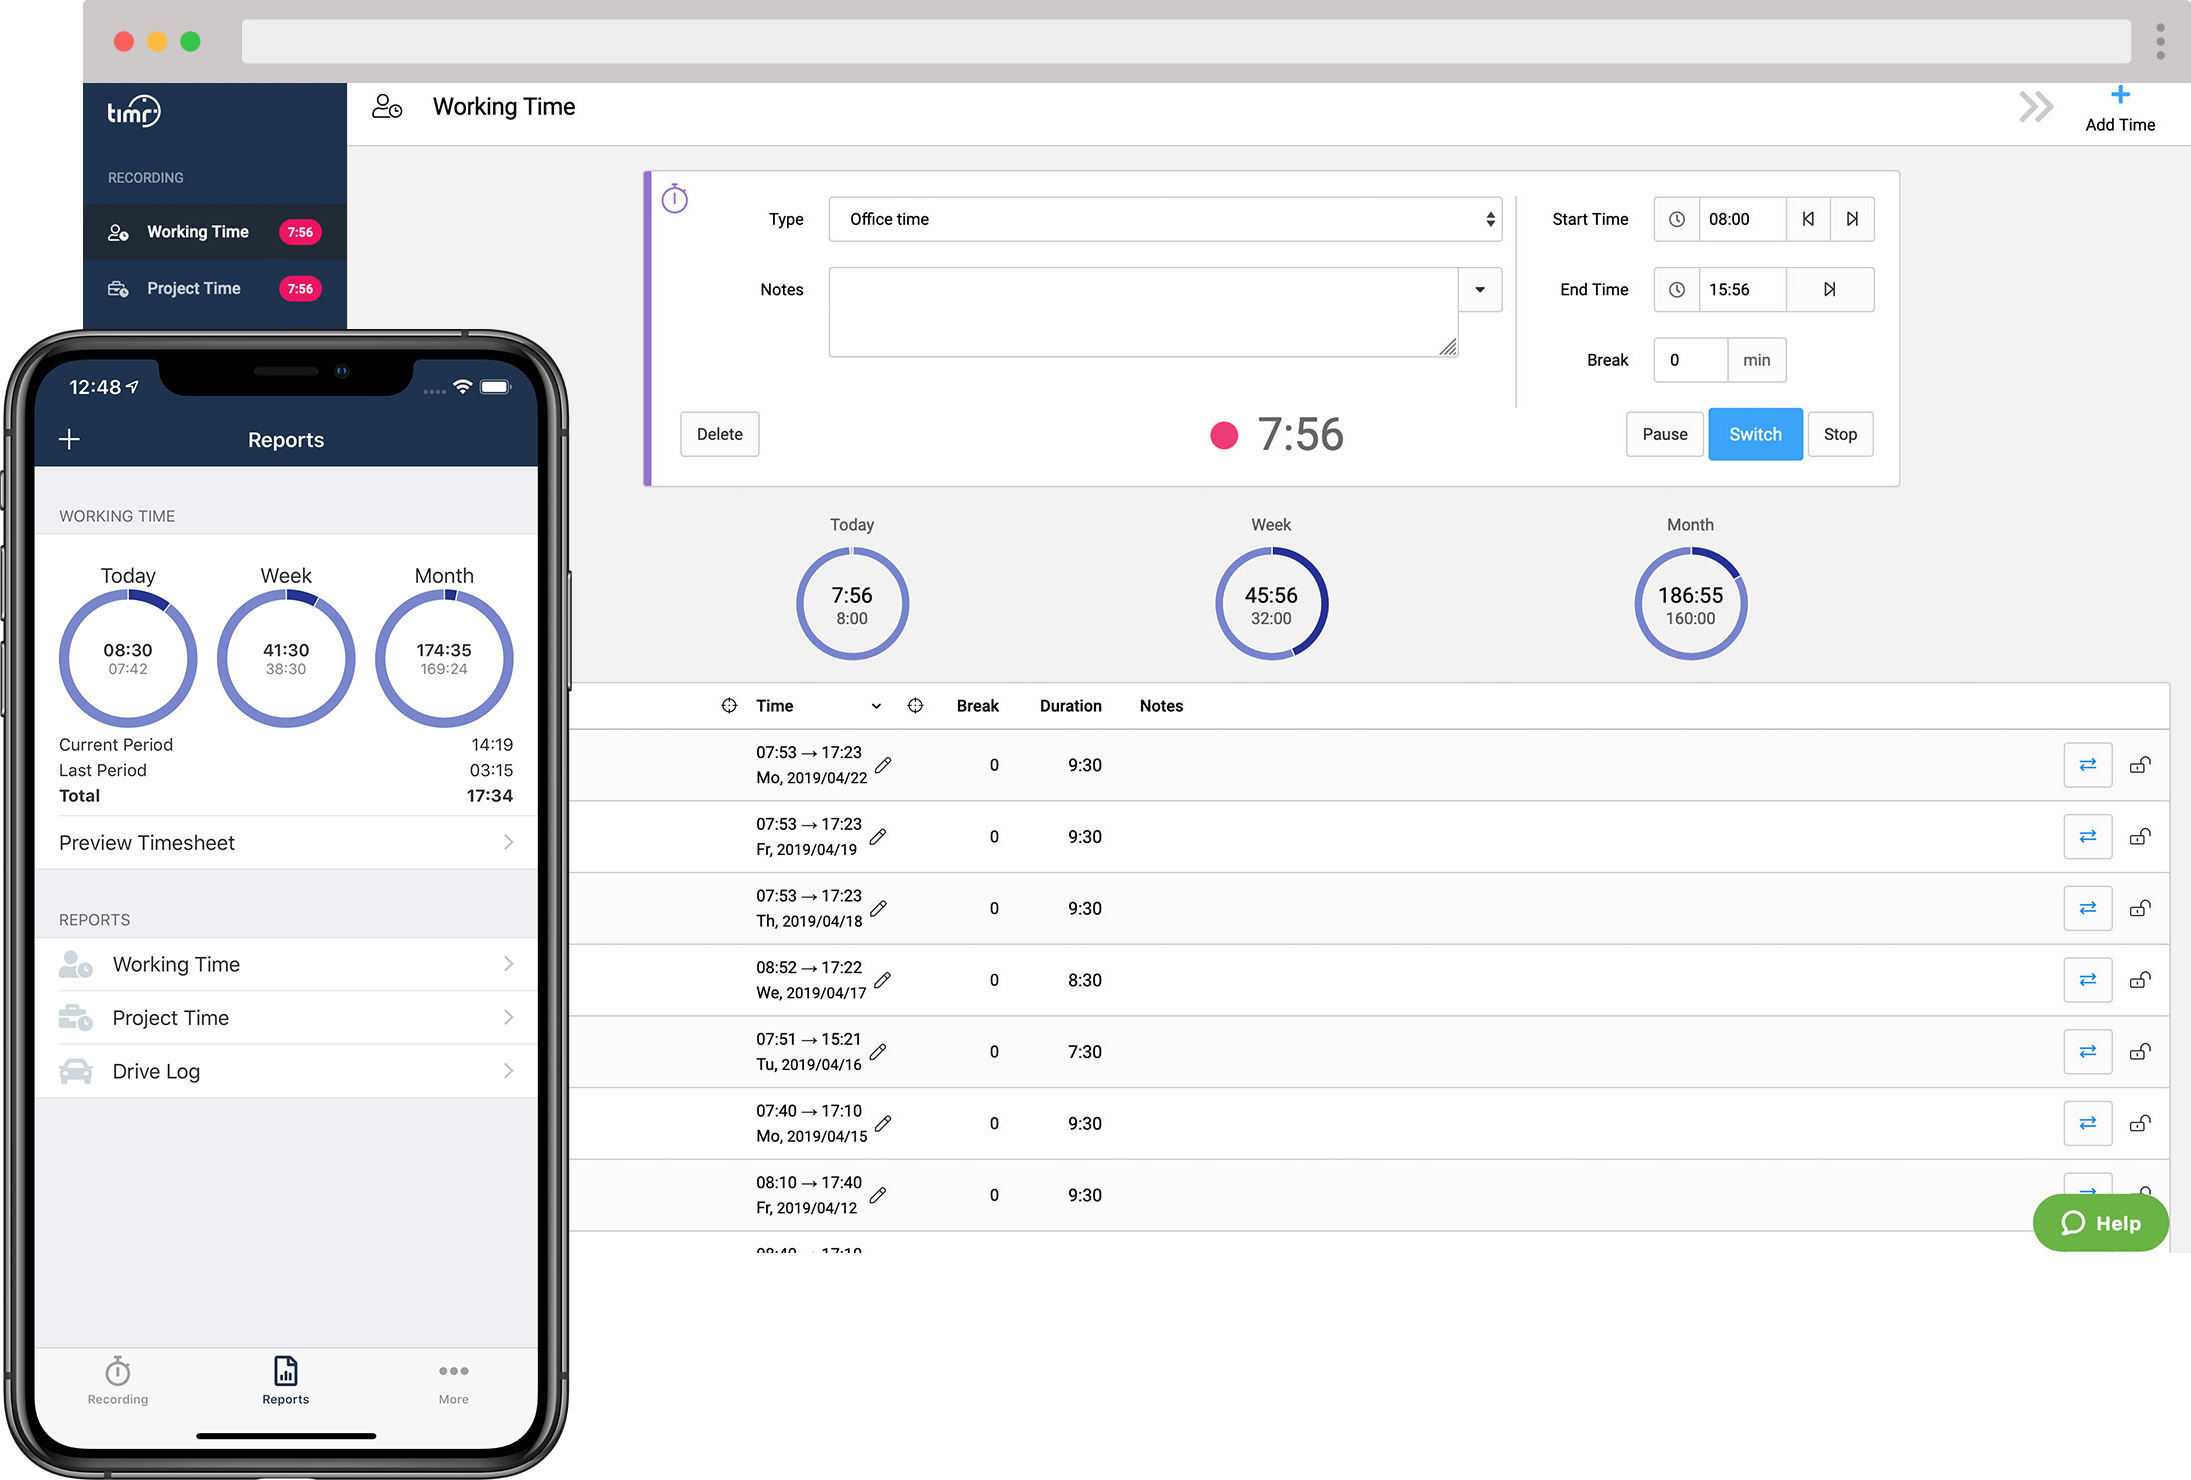The height and width of the screenshot is (1480, 2191).
Task: Open Preview Timesheet on the phone
Action: click(x=286, y=843)
